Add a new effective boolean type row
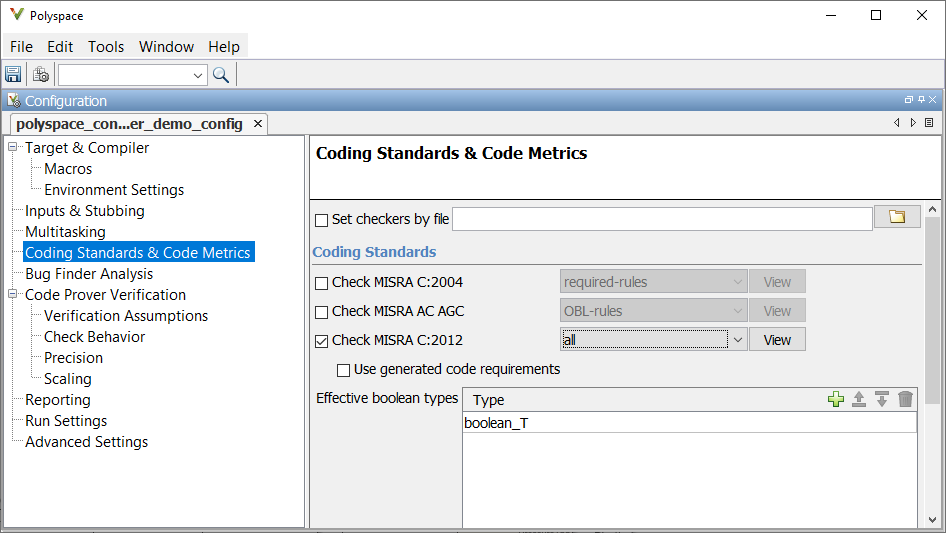 (x=836, y=399)
